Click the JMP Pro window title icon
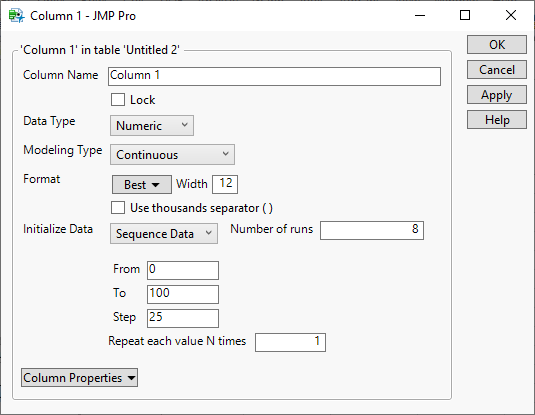The height and width of the screenshot is (415, 535). point(16,16)
